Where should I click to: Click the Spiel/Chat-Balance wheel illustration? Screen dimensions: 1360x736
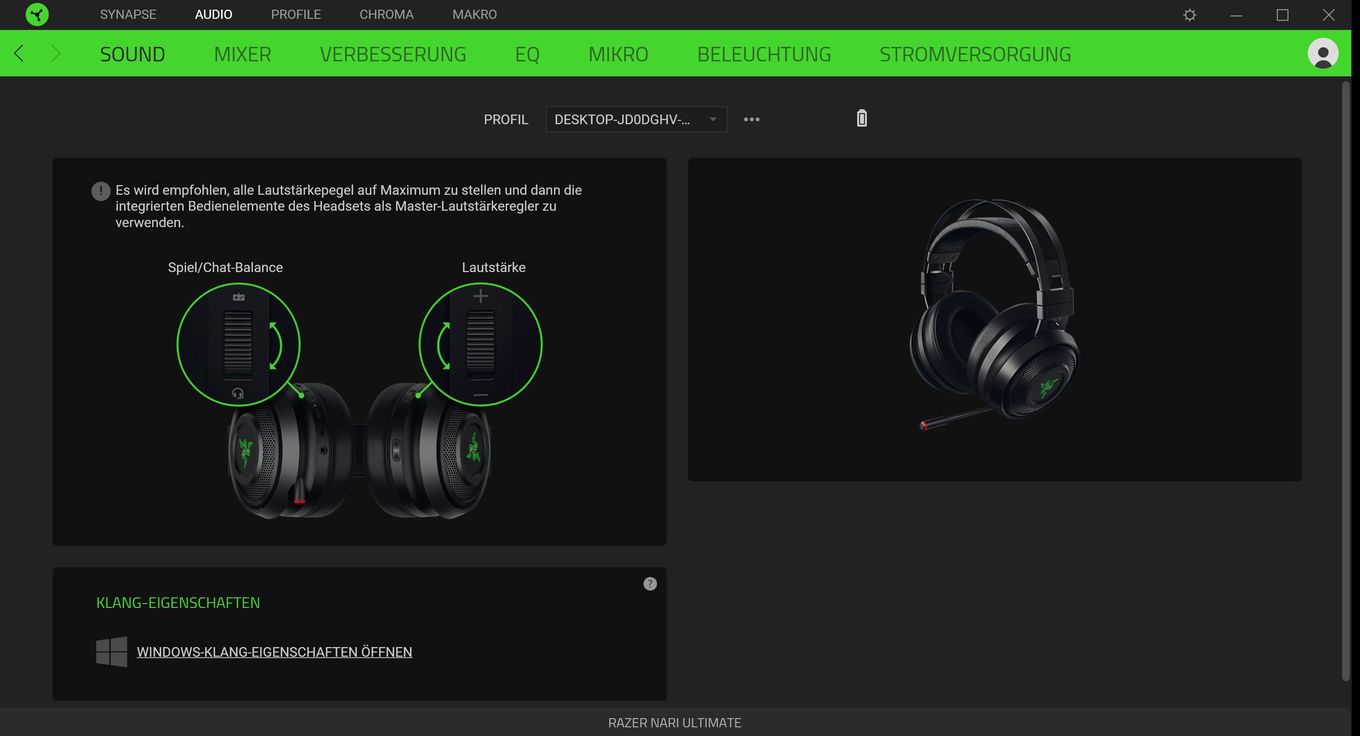point(238,344)
